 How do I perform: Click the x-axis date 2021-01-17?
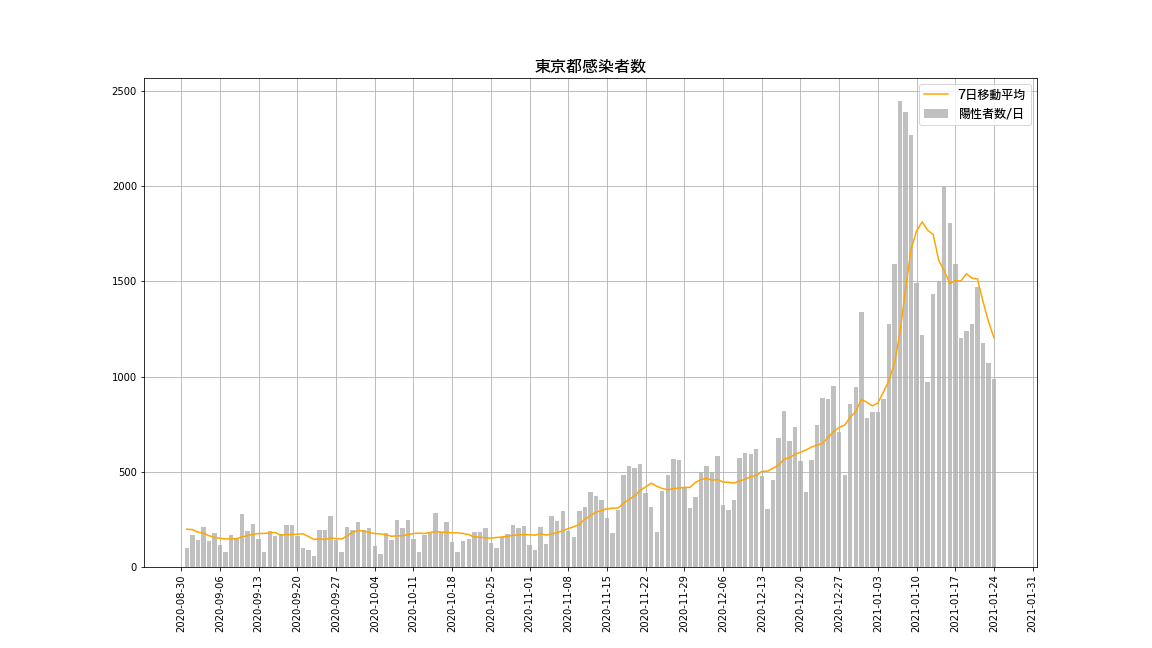tap(955, 604)
